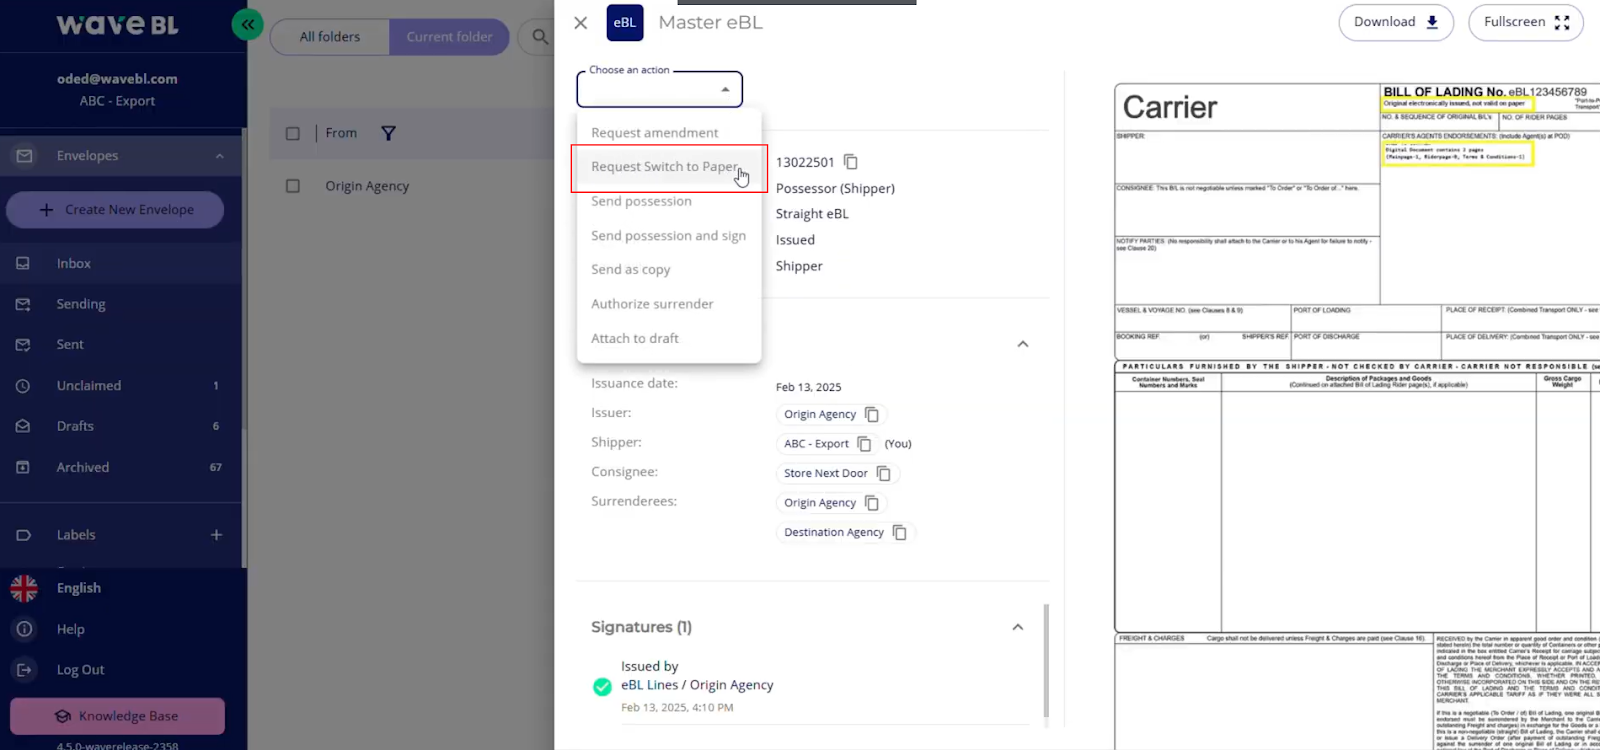
Task: Create New Envelope
Action: tap(115, 210)
